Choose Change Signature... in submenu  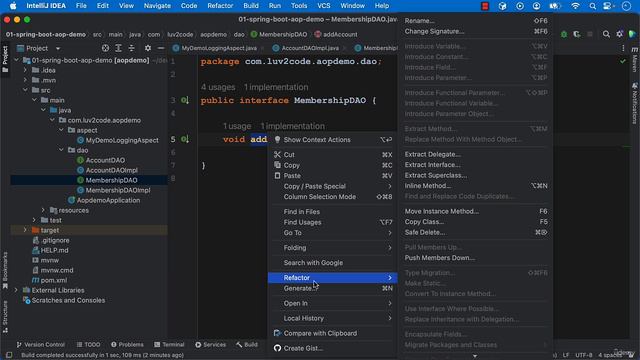476,31
